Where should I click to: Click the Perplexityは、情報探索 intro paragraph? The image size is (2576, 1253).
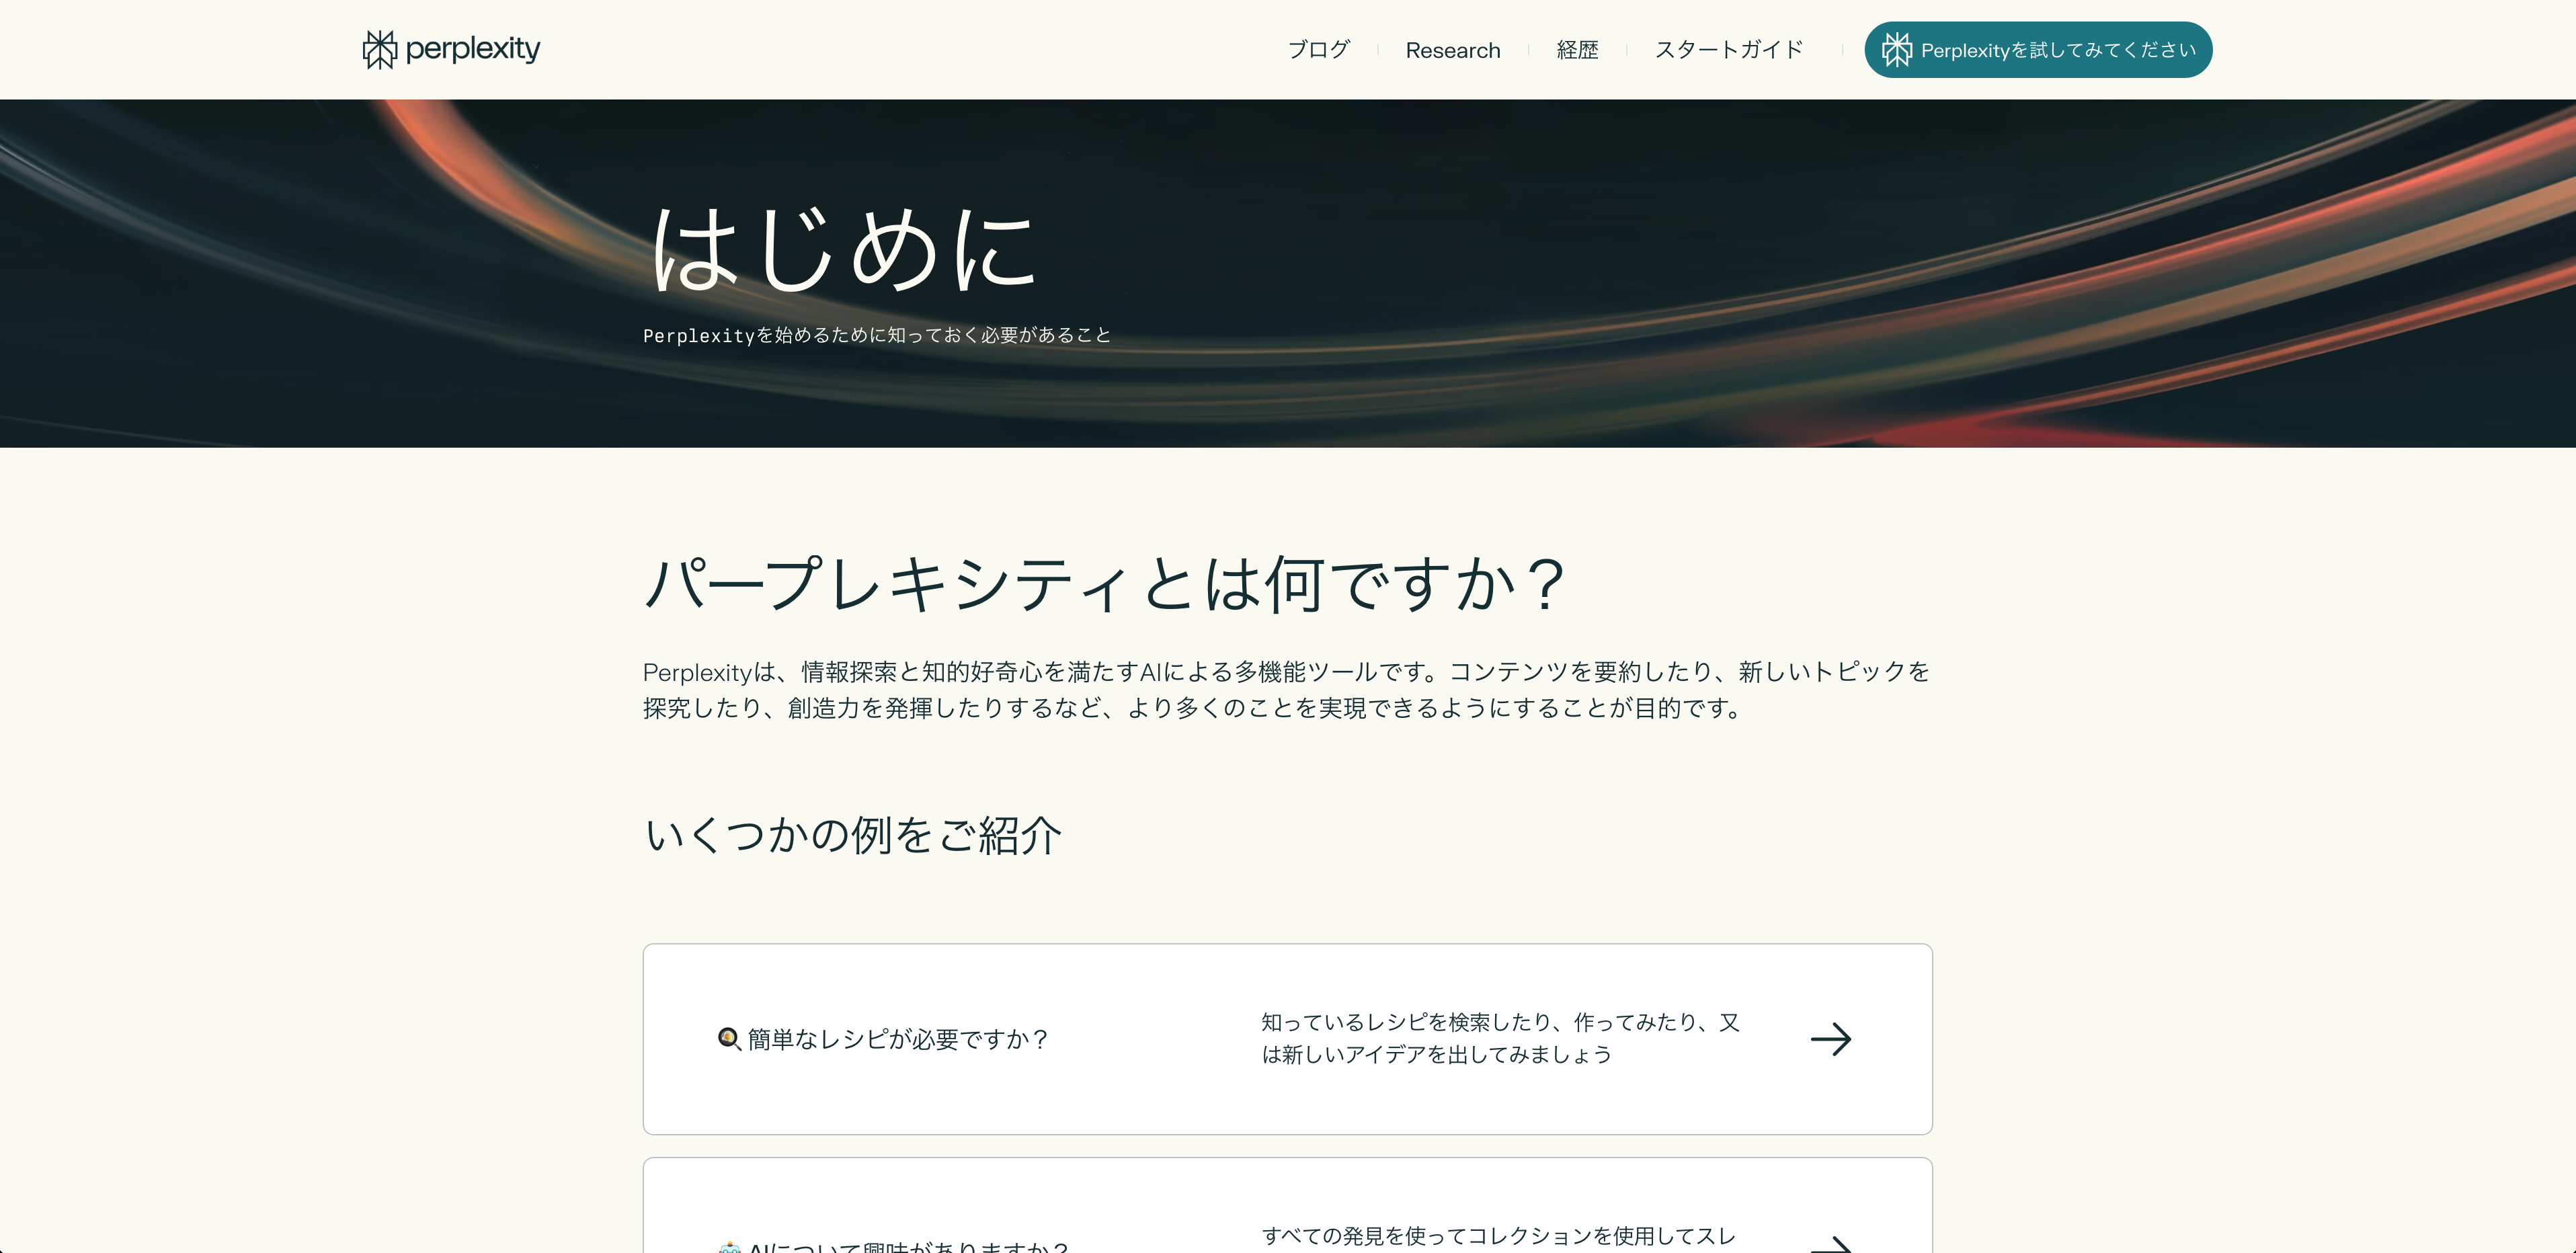[x=1286, y=690]
